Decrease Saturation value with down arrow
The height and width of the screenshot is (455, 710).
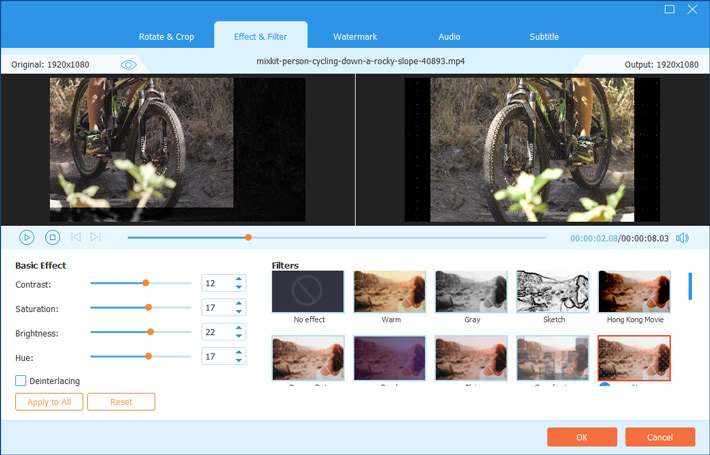coord(238,313)
